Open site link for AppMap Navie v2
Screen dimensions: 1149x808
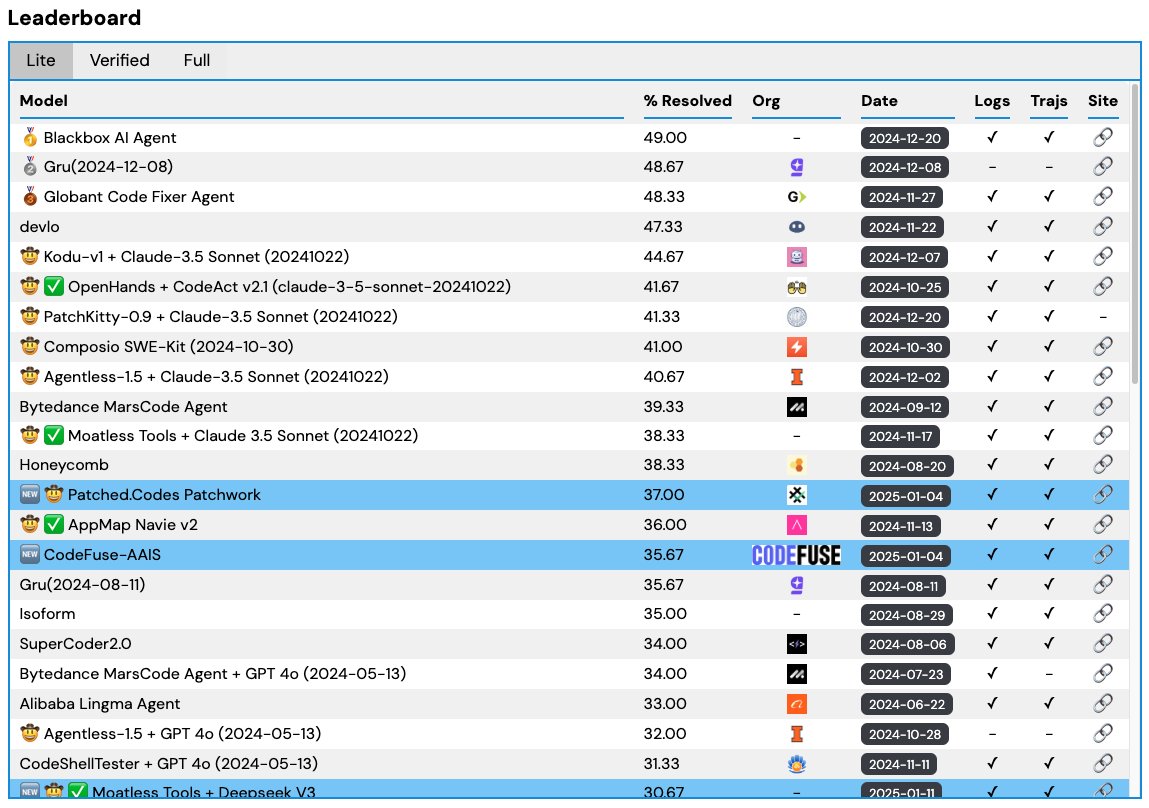pyautogui.click(x=1103, y=525)
